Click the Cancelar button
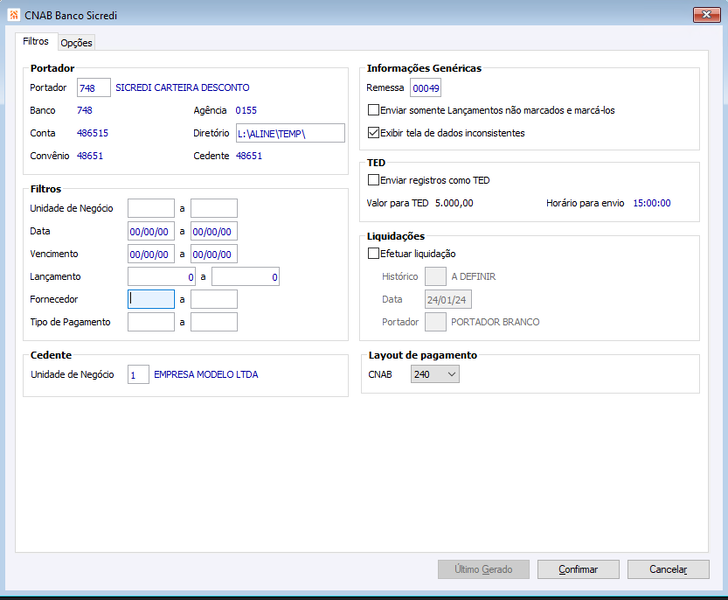 (x=668, y=569)
